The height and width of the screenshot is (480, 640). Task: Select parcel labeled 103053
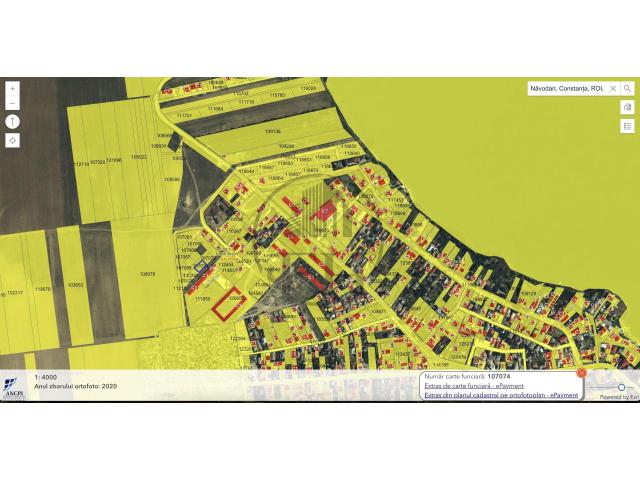(x=75, y=285)
